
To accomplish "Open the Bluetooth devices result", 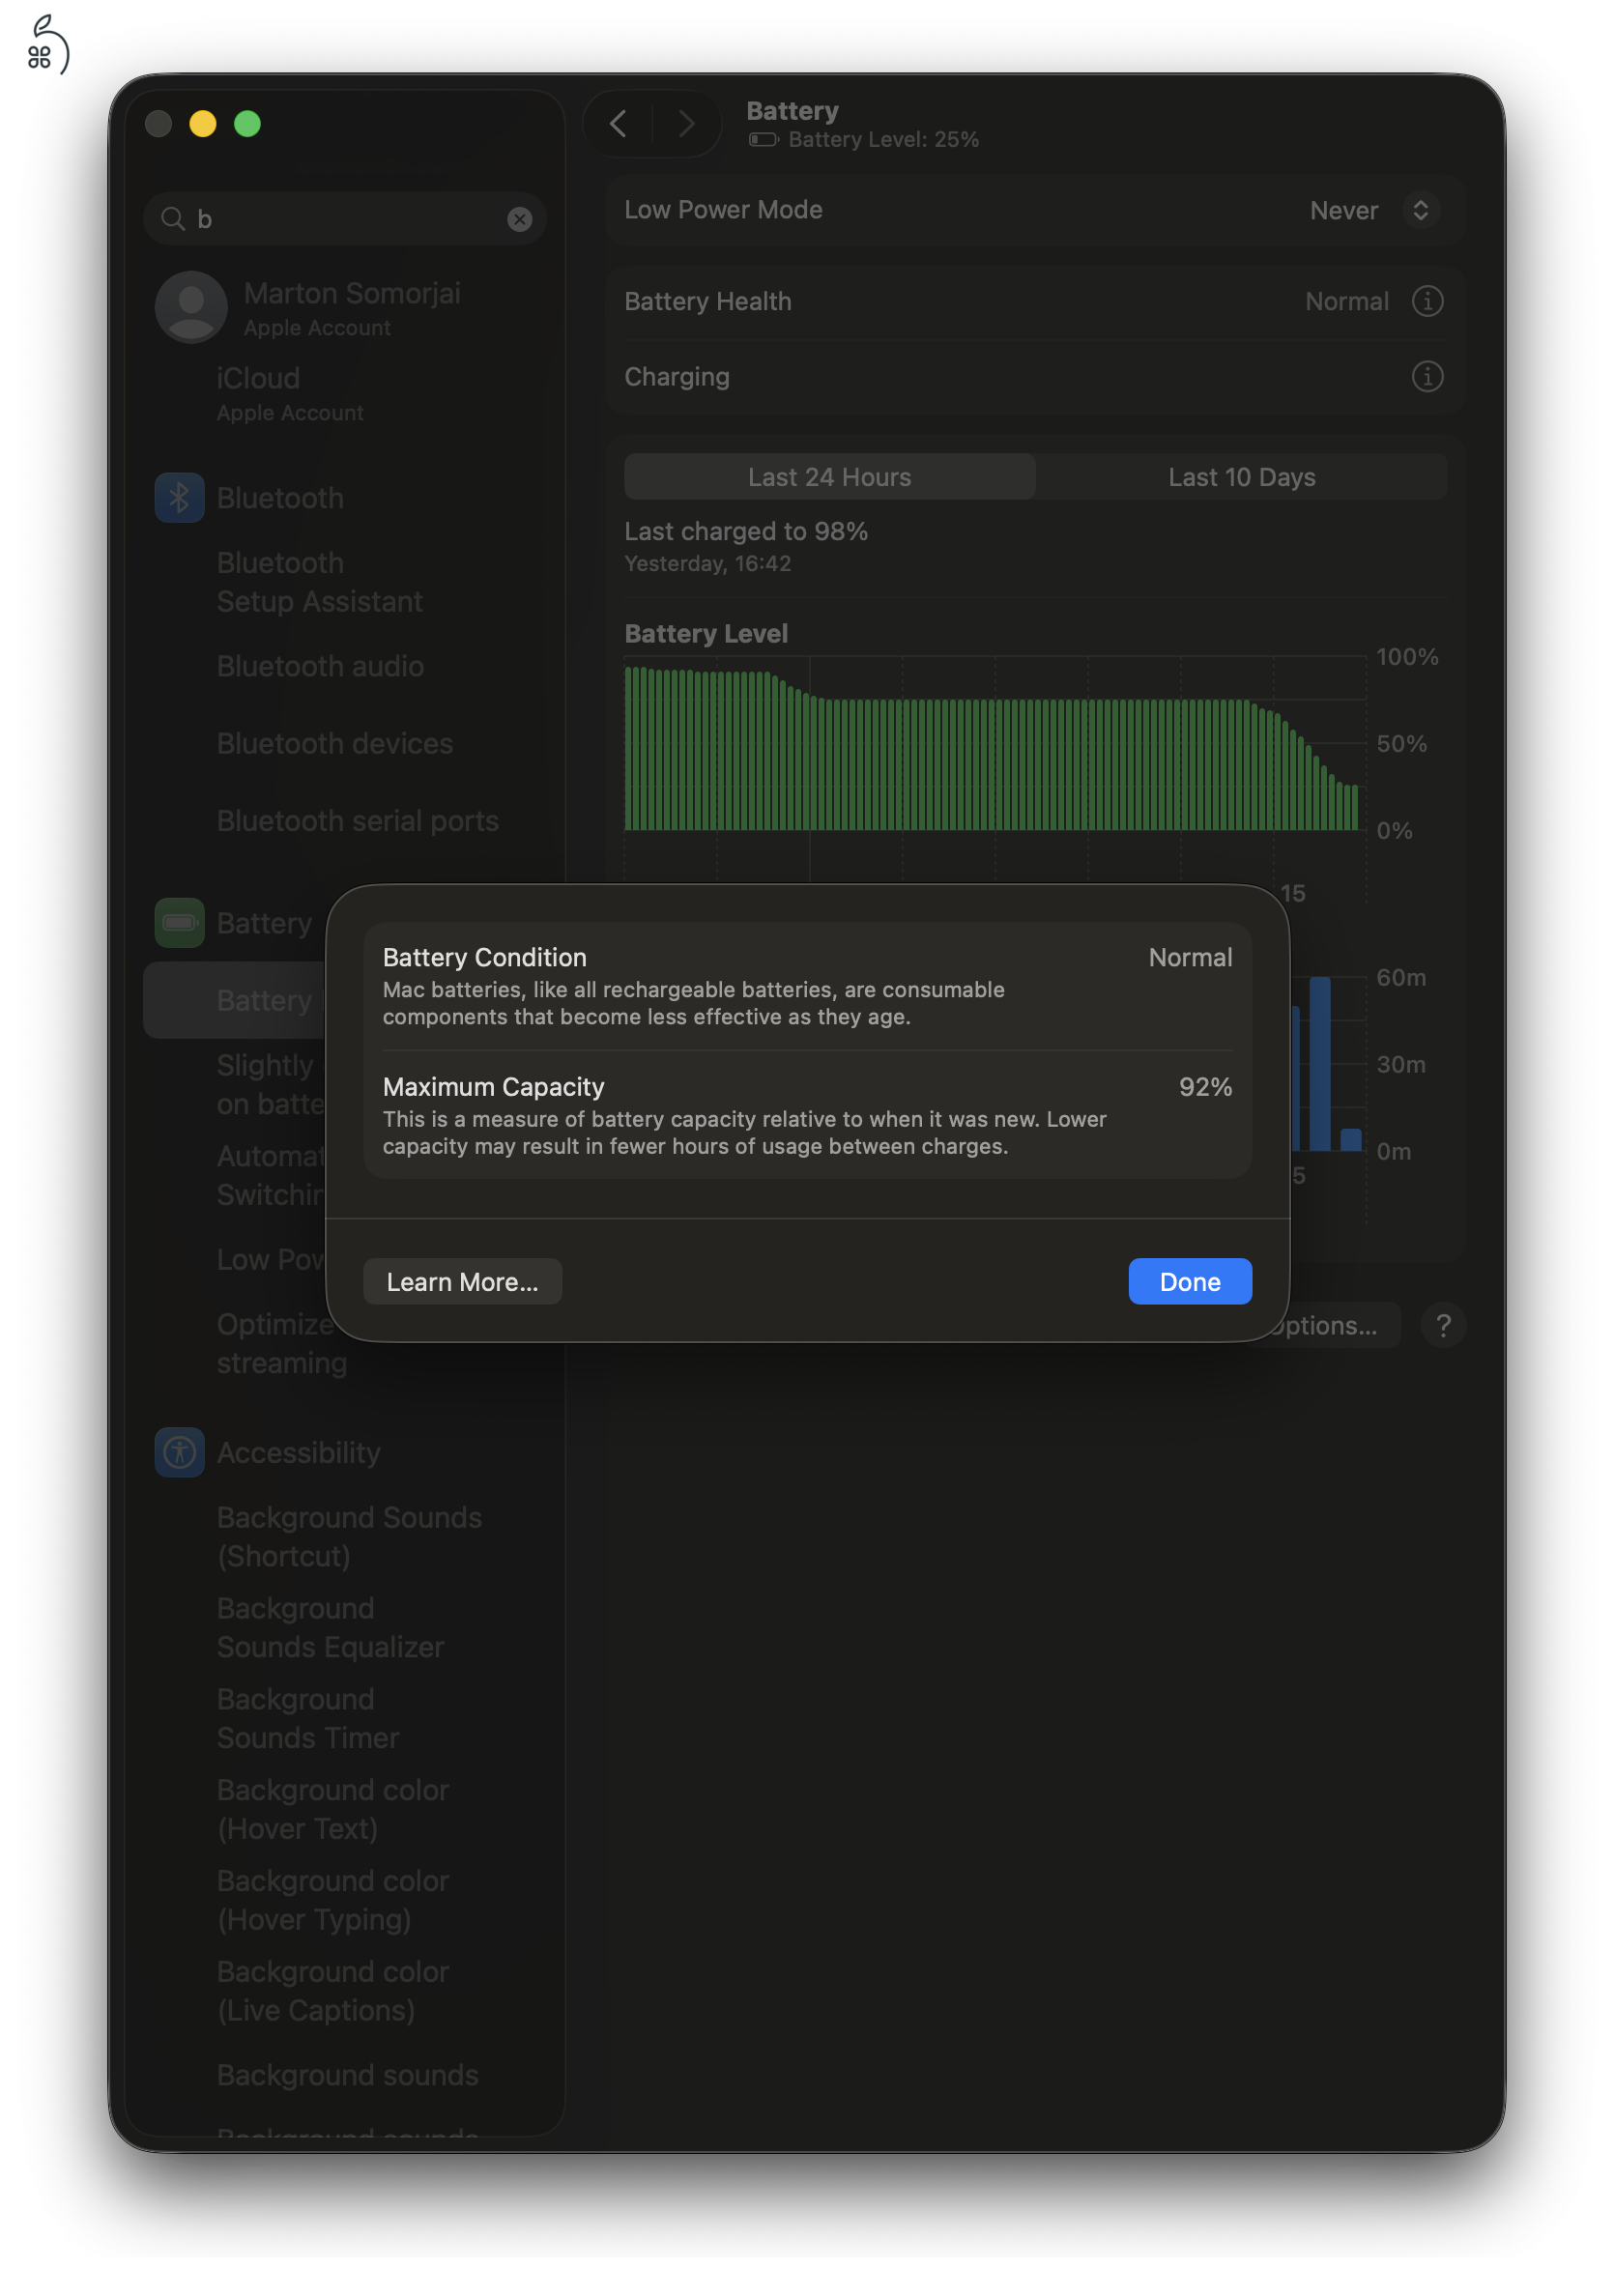I will (x=335, y=743).
